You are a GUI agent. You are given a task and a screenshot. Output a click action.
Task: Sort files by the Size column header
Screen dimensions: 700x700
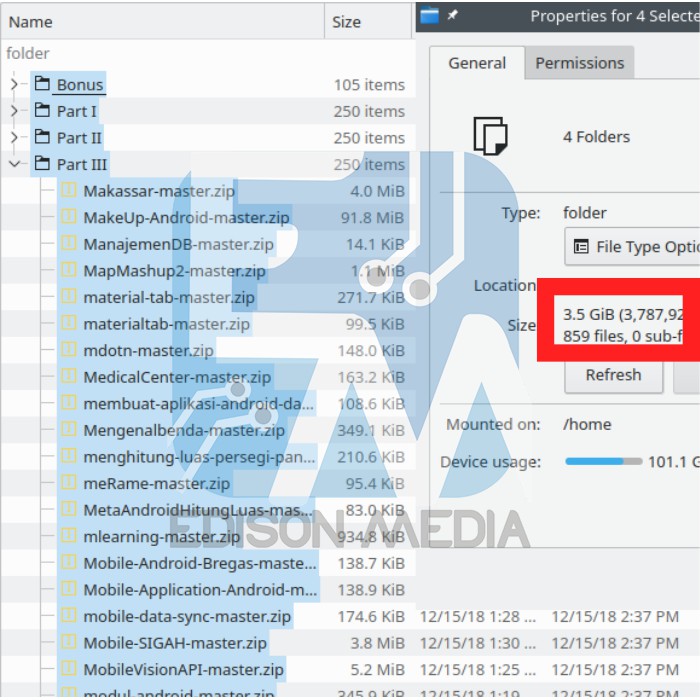click(x=368, y=22)
